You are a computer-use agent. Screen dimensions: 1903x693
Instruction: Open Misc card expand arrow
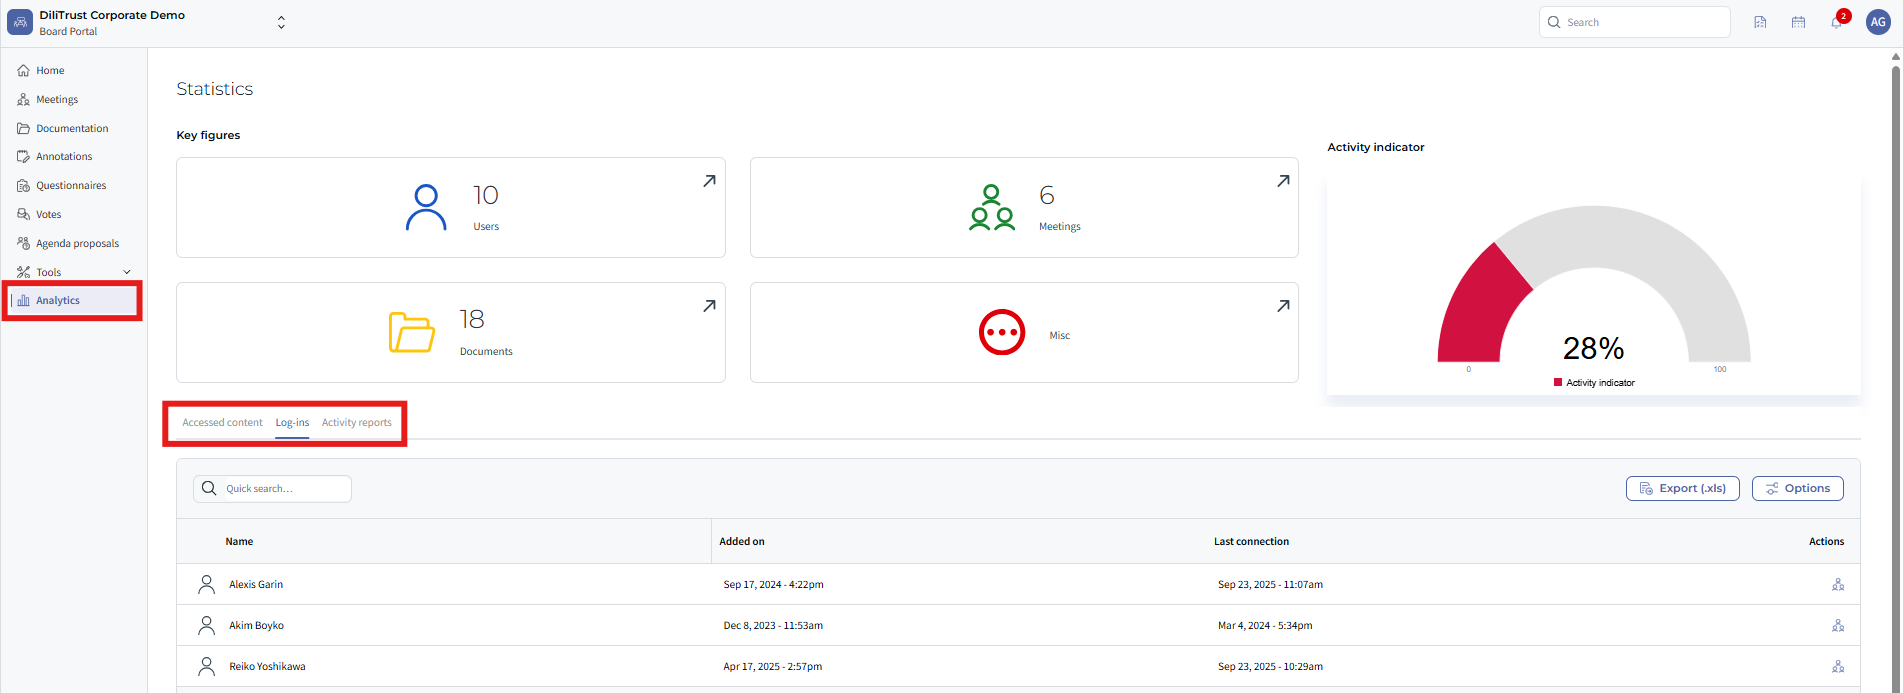click(x=1283, y=306)
